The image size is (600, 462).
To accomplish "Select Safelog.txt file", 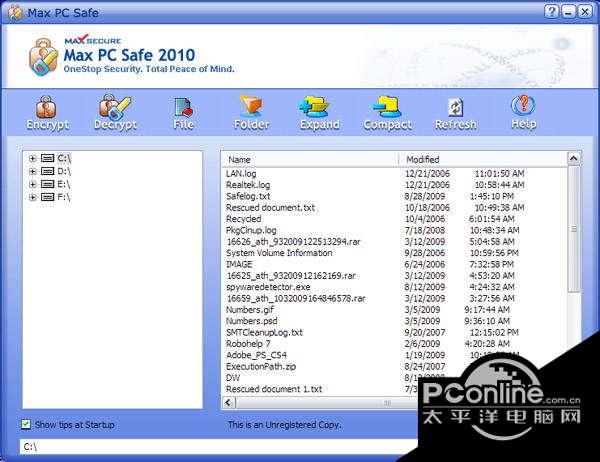I will coord(248,196).
